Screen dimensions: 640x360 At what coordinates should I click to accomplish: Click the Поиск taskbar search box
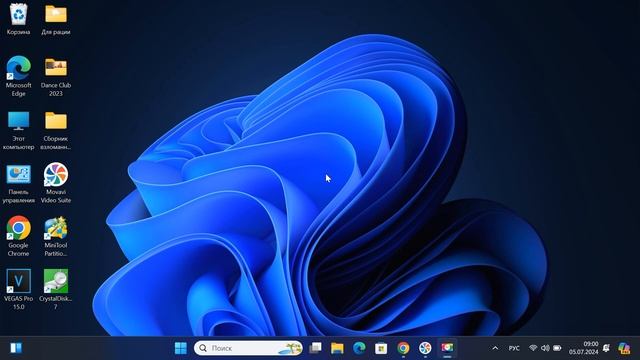pos(248,348)
